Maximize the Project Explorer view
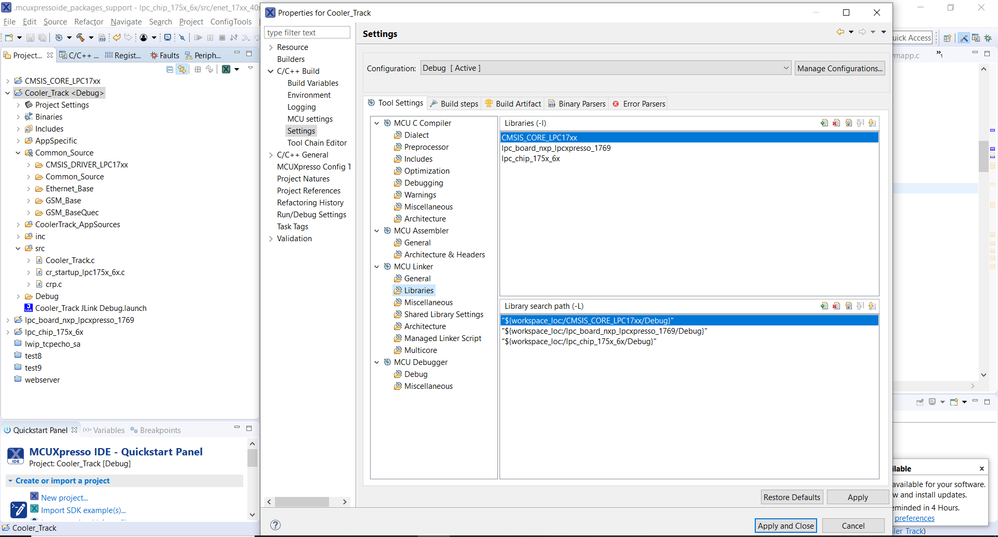998x537 pixels. click(249, 54)
